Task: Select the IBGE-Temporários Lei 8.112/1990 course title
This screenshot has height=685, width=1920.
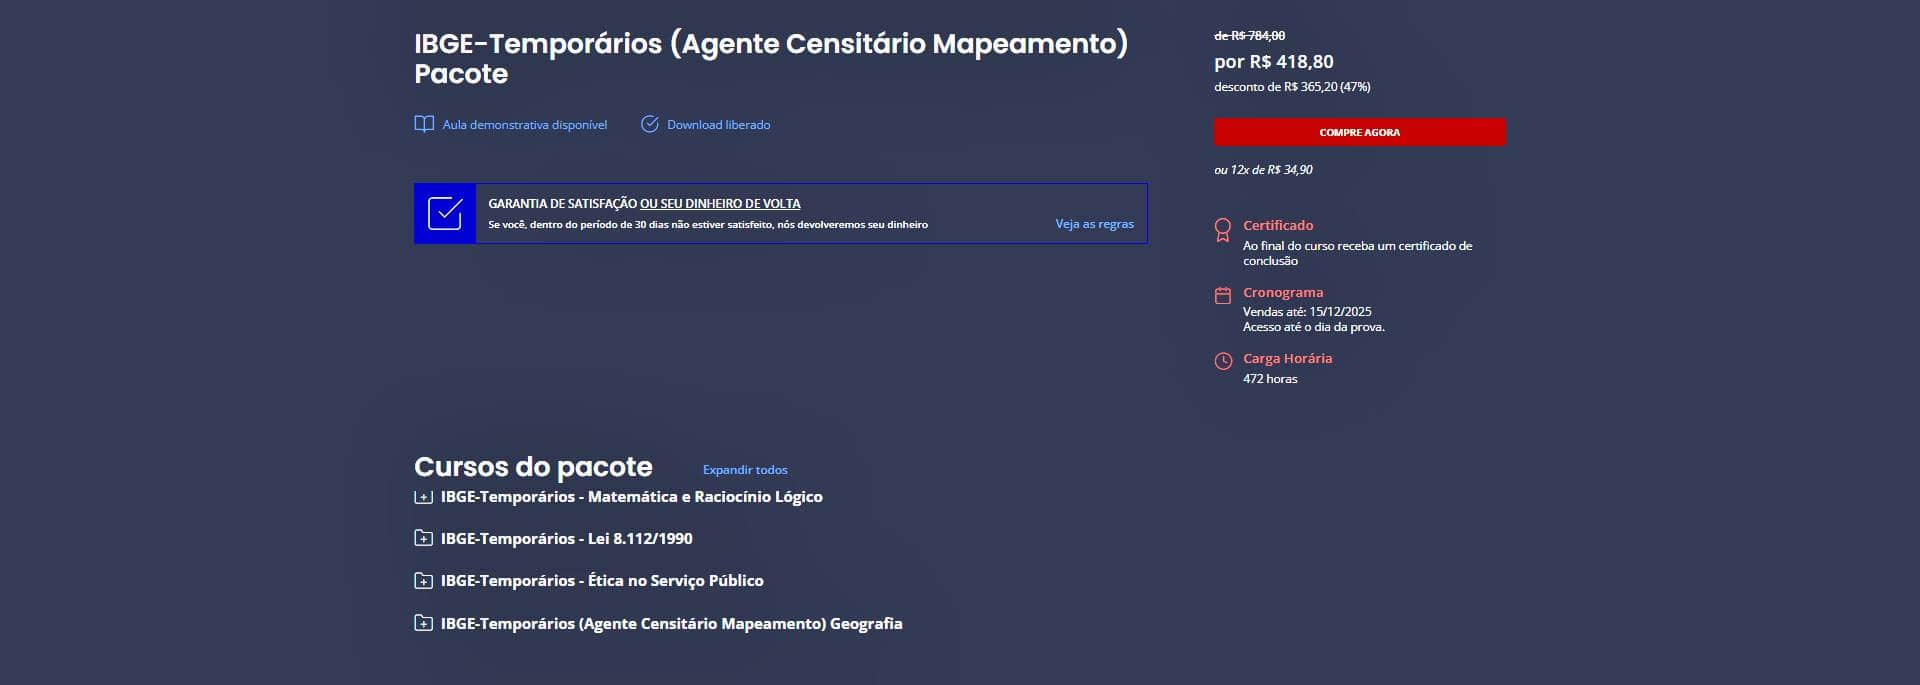Action: pyautogui.click(x=566, y=539)
